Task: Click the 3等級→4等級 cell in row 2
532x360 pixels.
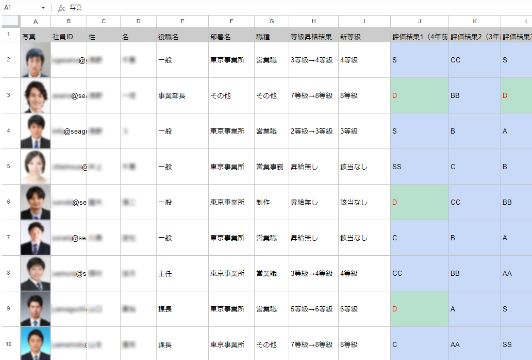Action: tap(314, 60)
